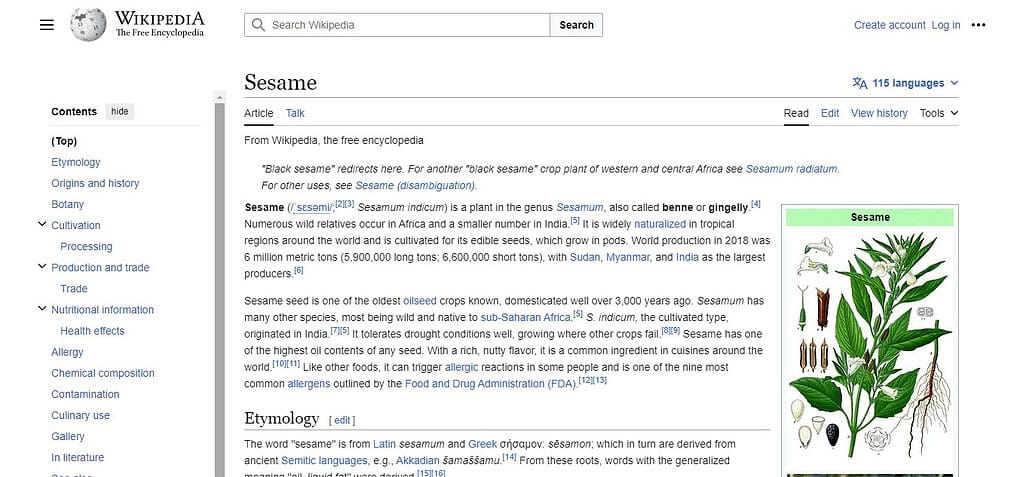Go to Gallery in contents
The image size is (1023, 477).
(x=68, y=437)
